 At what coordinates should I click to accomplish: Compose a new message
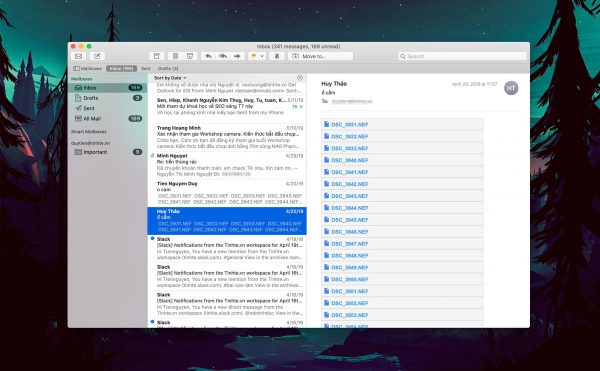[x=97, y=56]
